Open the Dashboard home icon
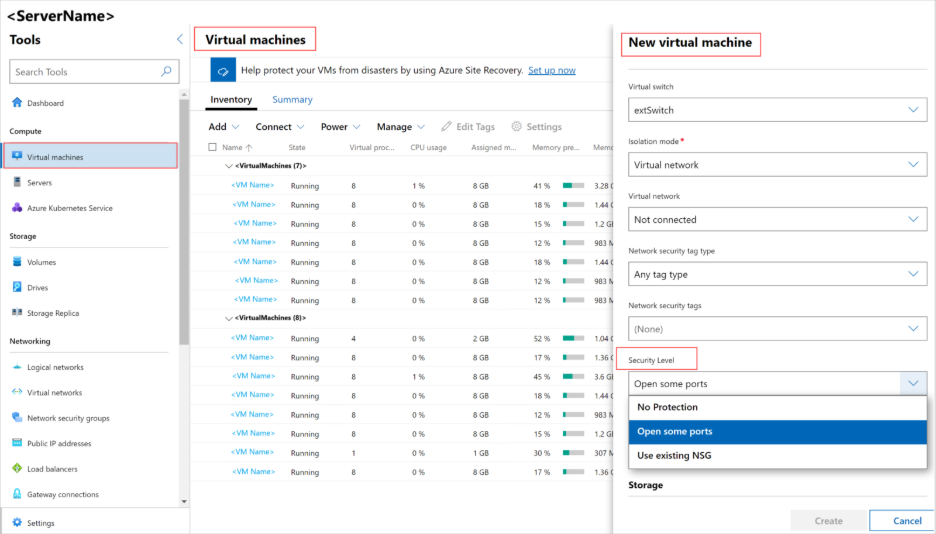The height and width of the screenshot is (534, 936). pyautogui.click(x=17, y=103)
